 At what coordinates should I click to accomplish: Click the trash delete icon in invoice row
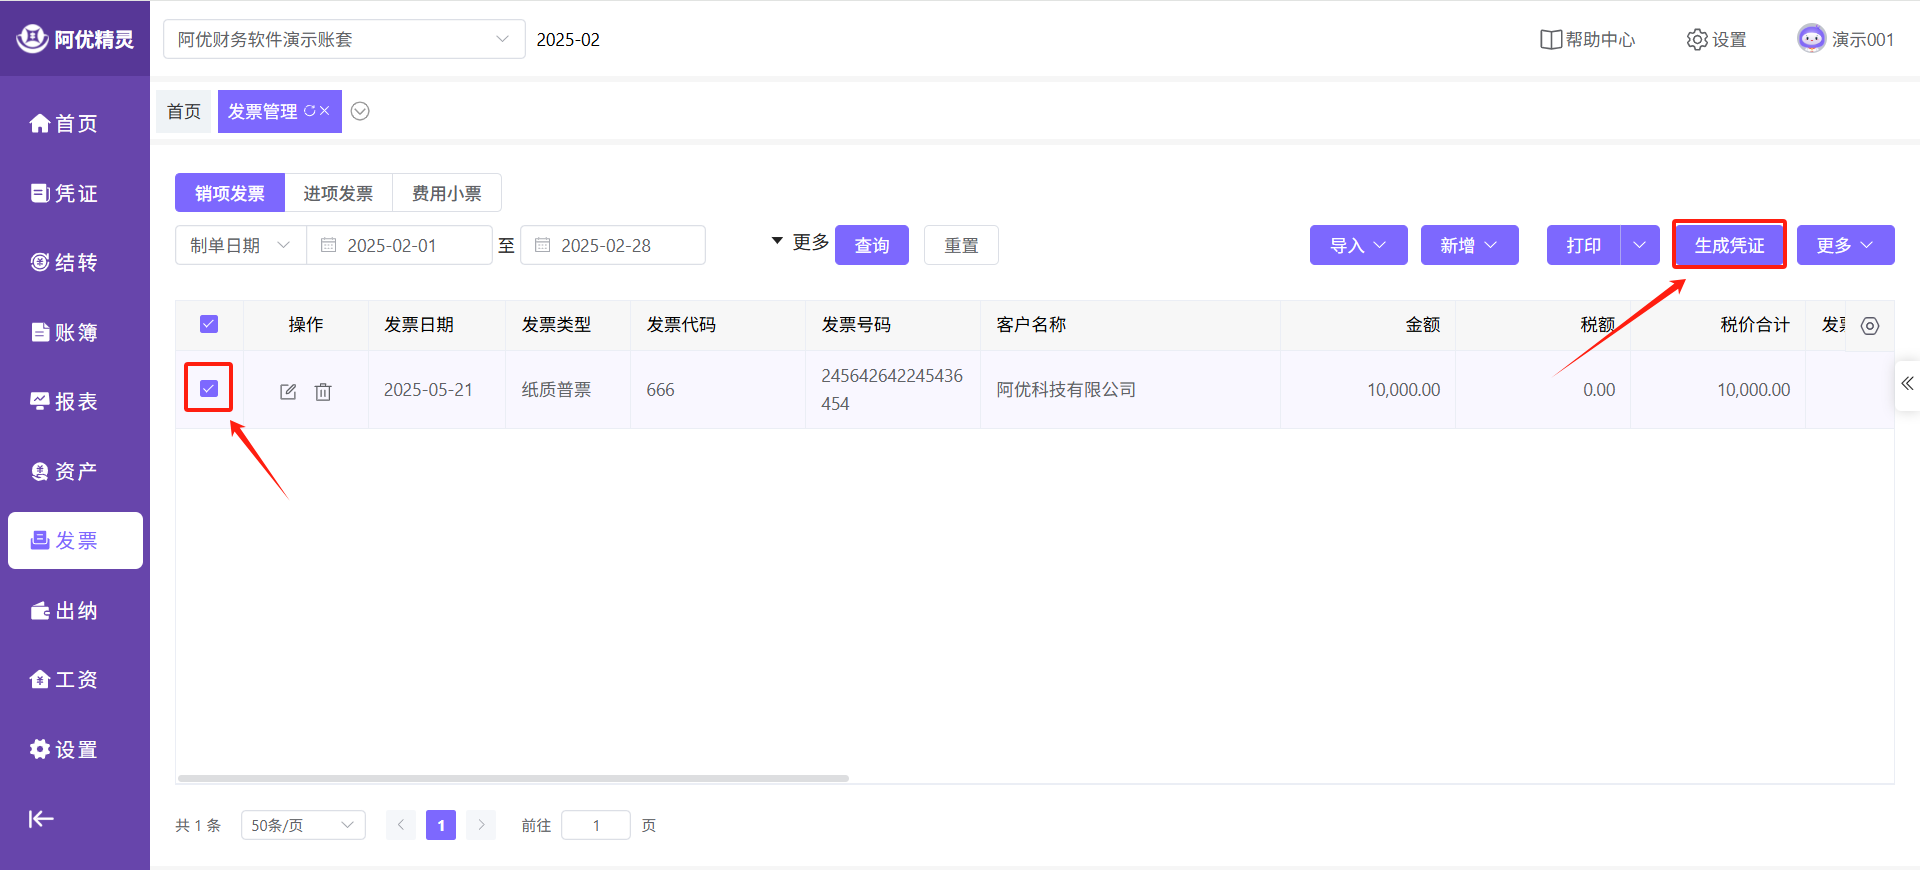[323, 391]
